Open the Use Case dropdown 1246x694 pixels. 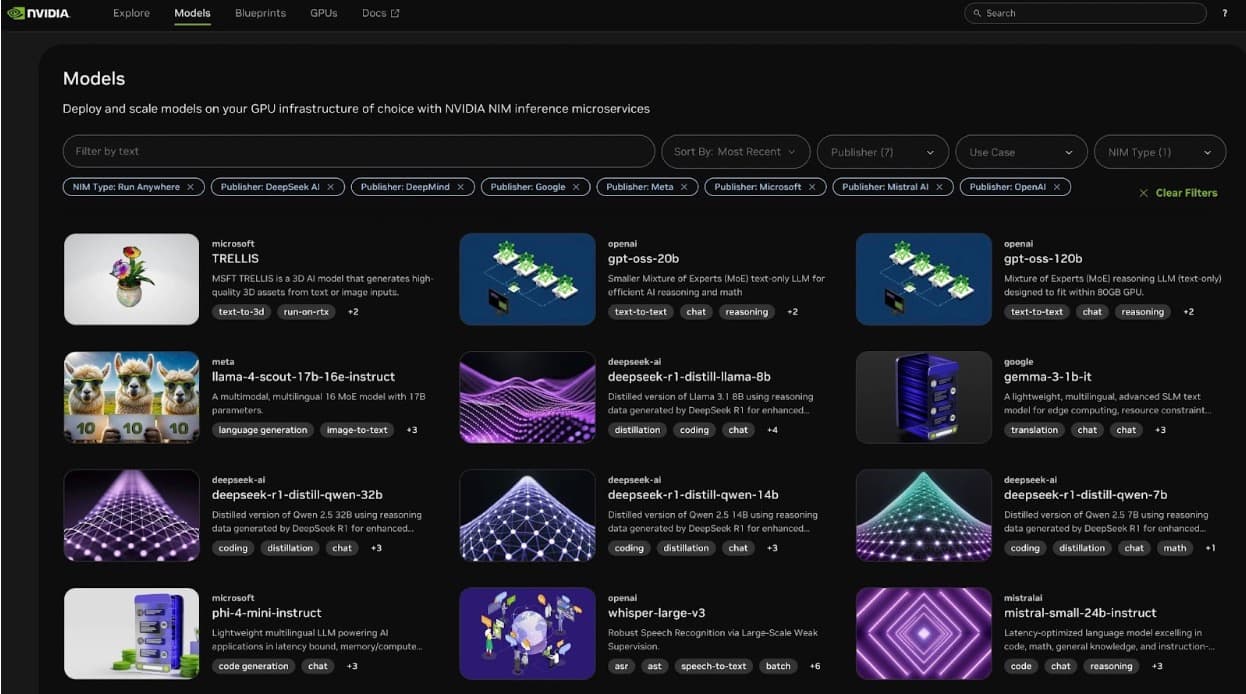coord(1020,152)
